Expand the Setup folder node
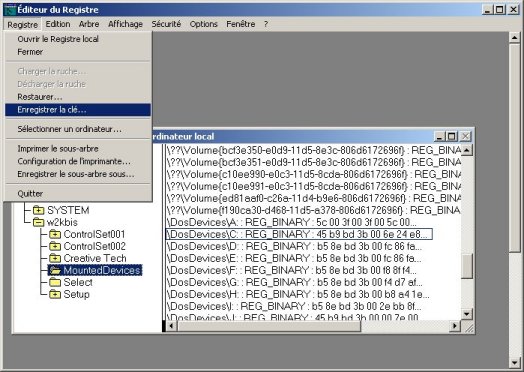This screenshot has height=372, width=524. 55,294
